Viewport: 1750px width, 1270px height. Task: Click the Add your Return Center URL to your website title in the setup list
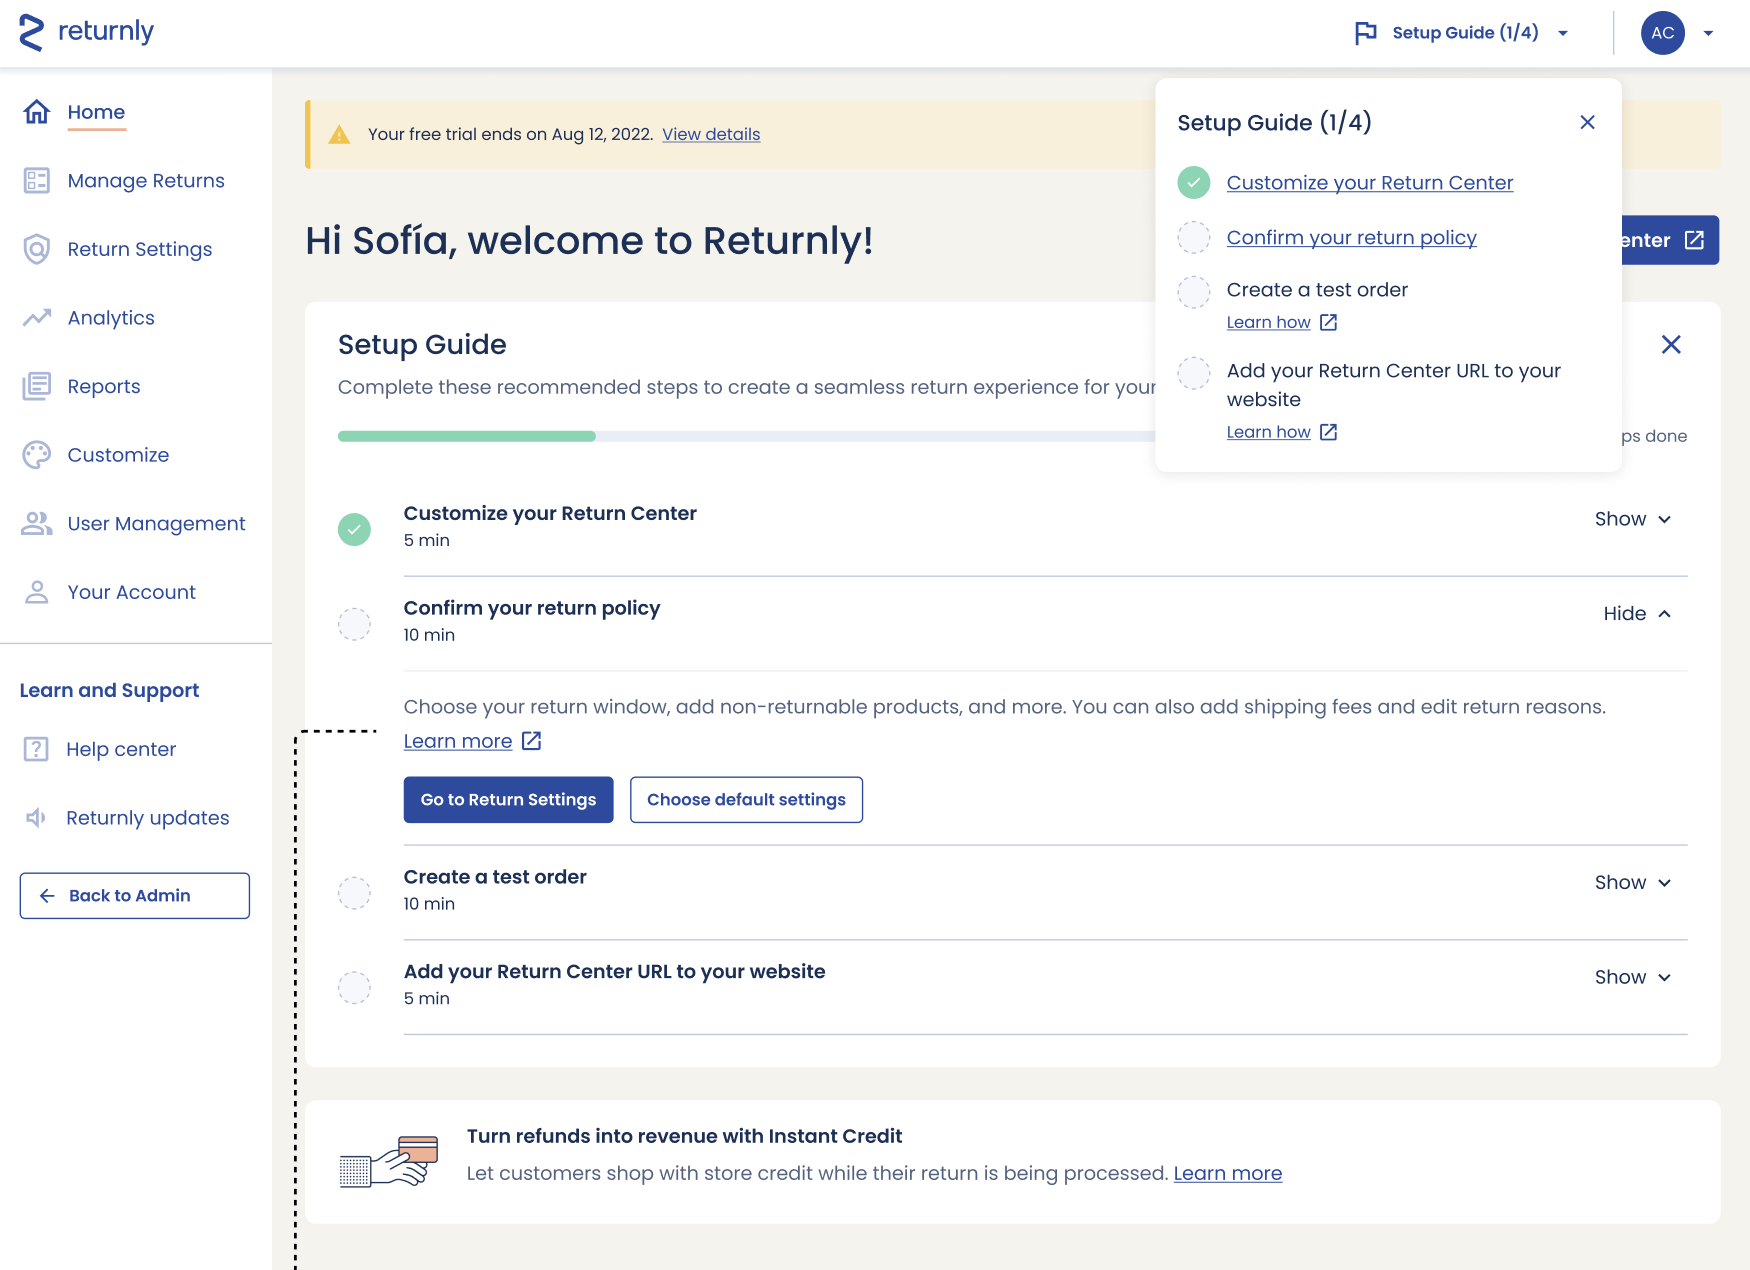tap(614, 972)
